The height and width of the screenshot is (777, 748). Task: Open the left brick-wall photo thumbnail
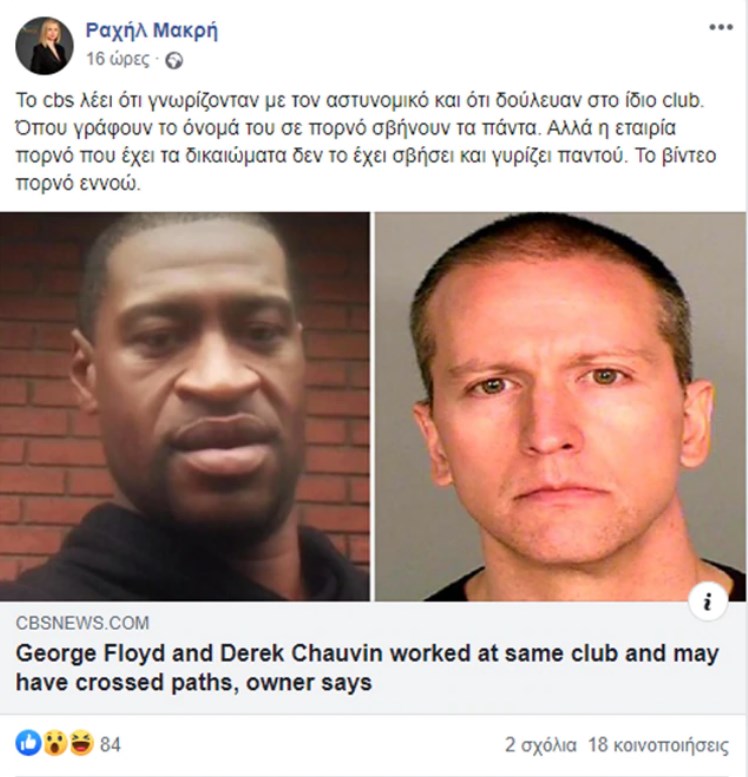(x=184, y=406)
